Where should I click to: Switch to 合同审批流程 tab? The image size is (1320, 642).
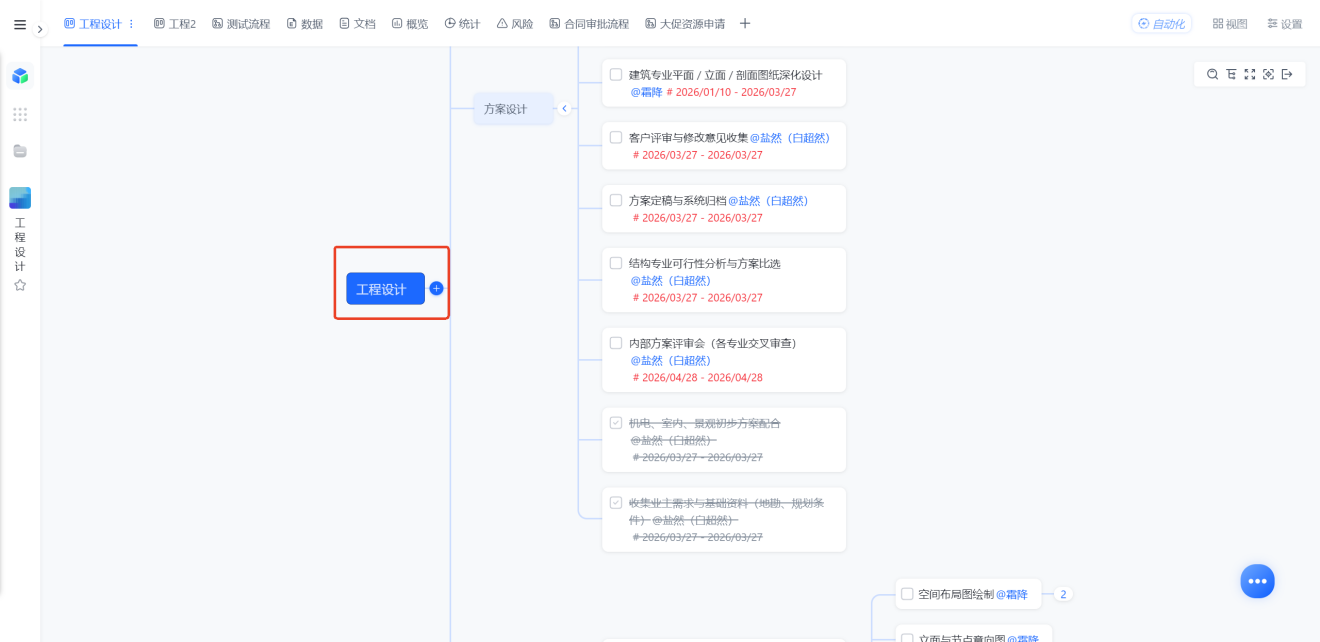pos(589,24)
